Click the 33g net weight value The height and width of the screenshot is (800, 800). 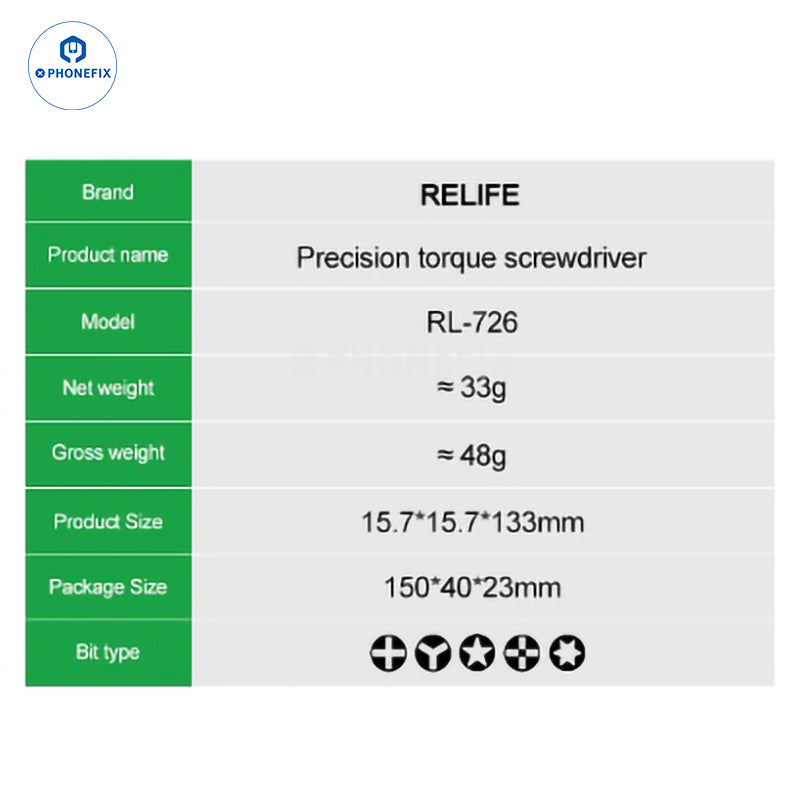click(x=471, y=388)
